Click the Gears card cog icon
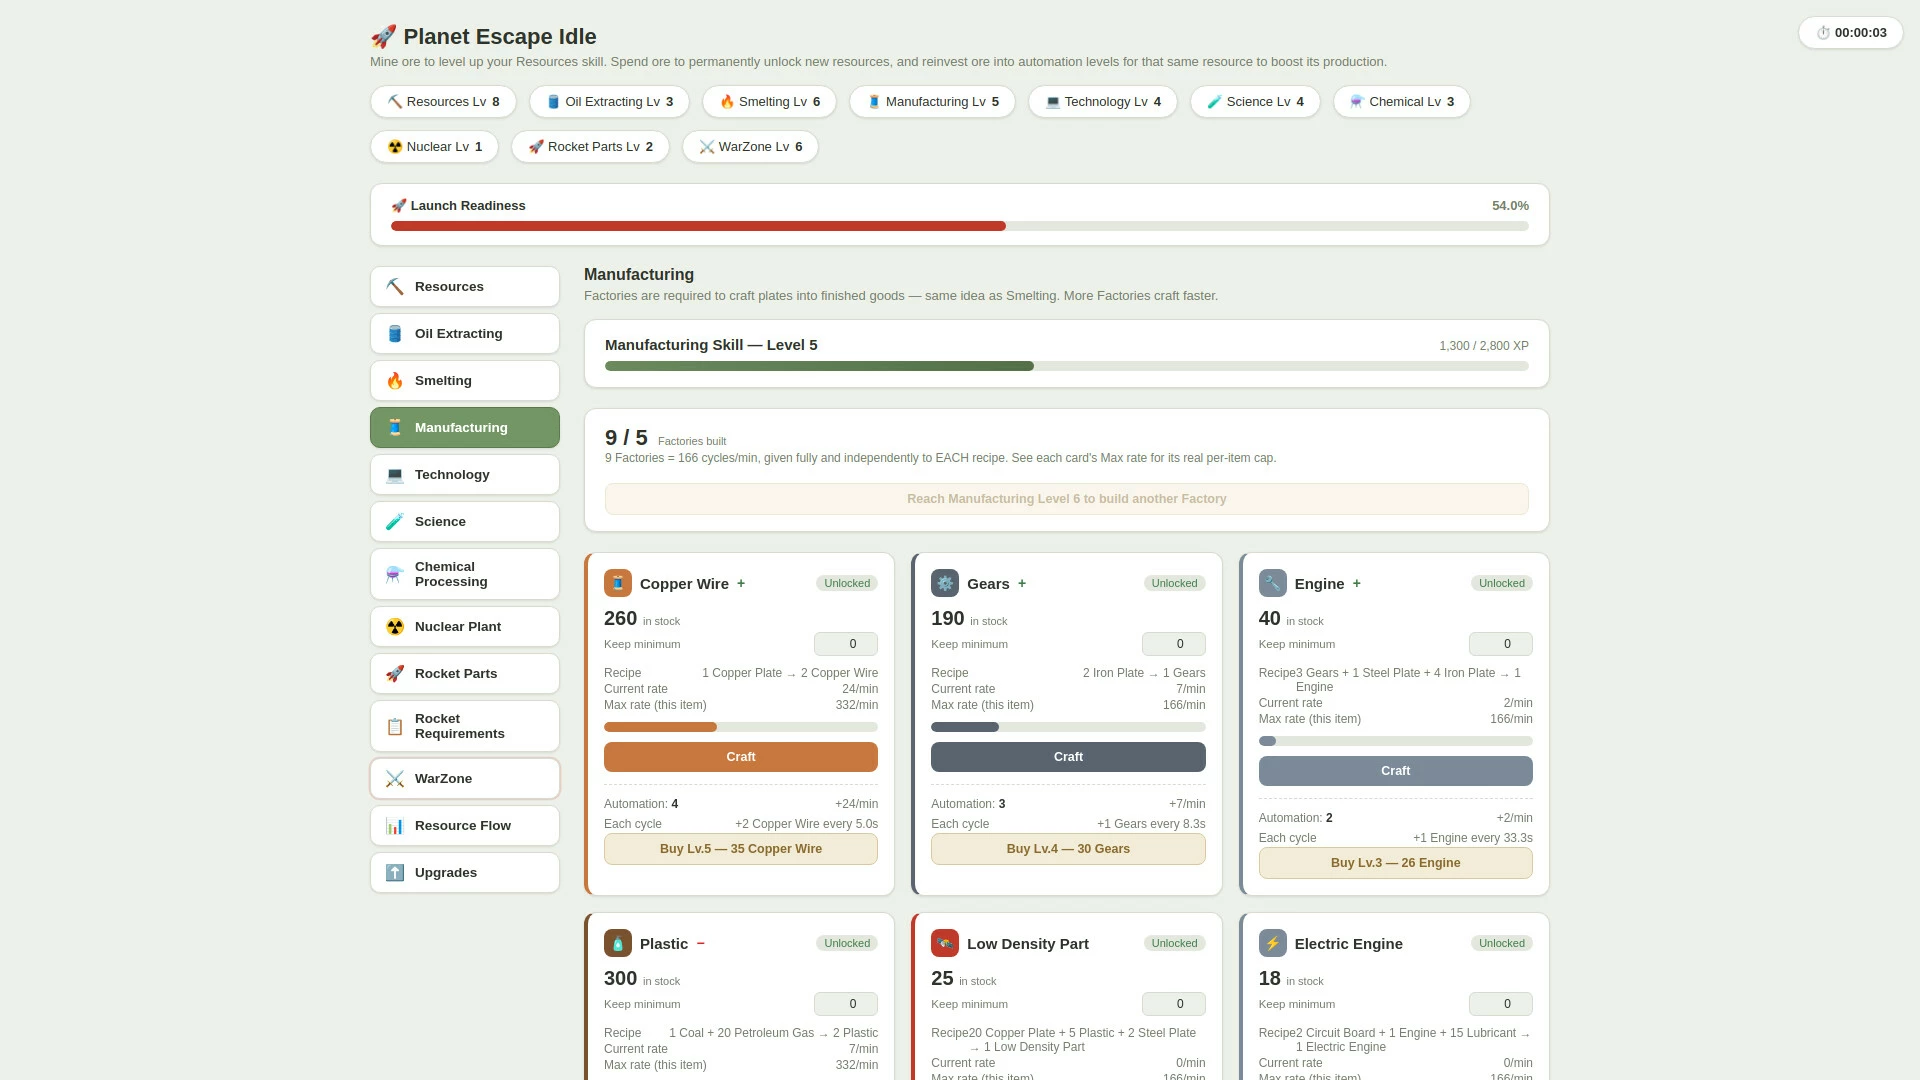Viewport: 1920px width, 1080px height. (944, 583)
